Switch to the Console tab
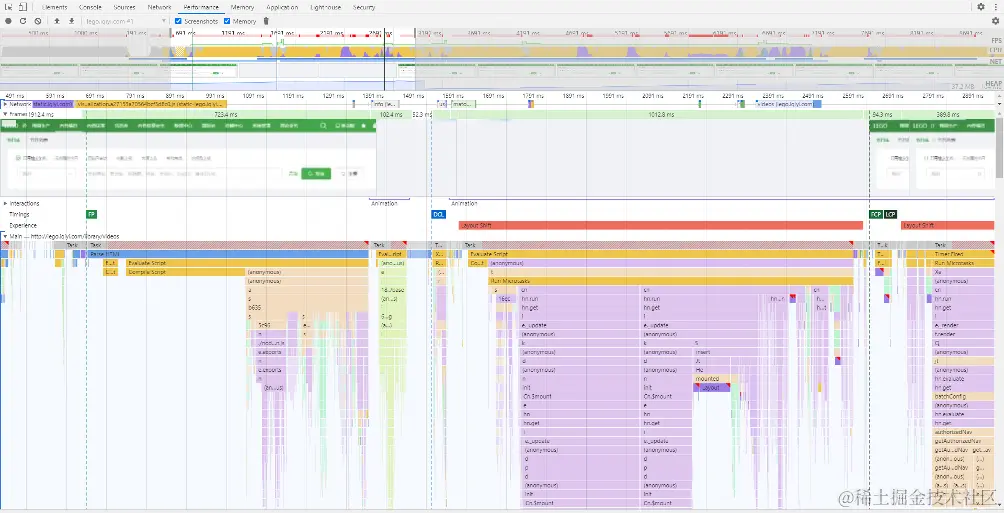 [x=90, y=7]
